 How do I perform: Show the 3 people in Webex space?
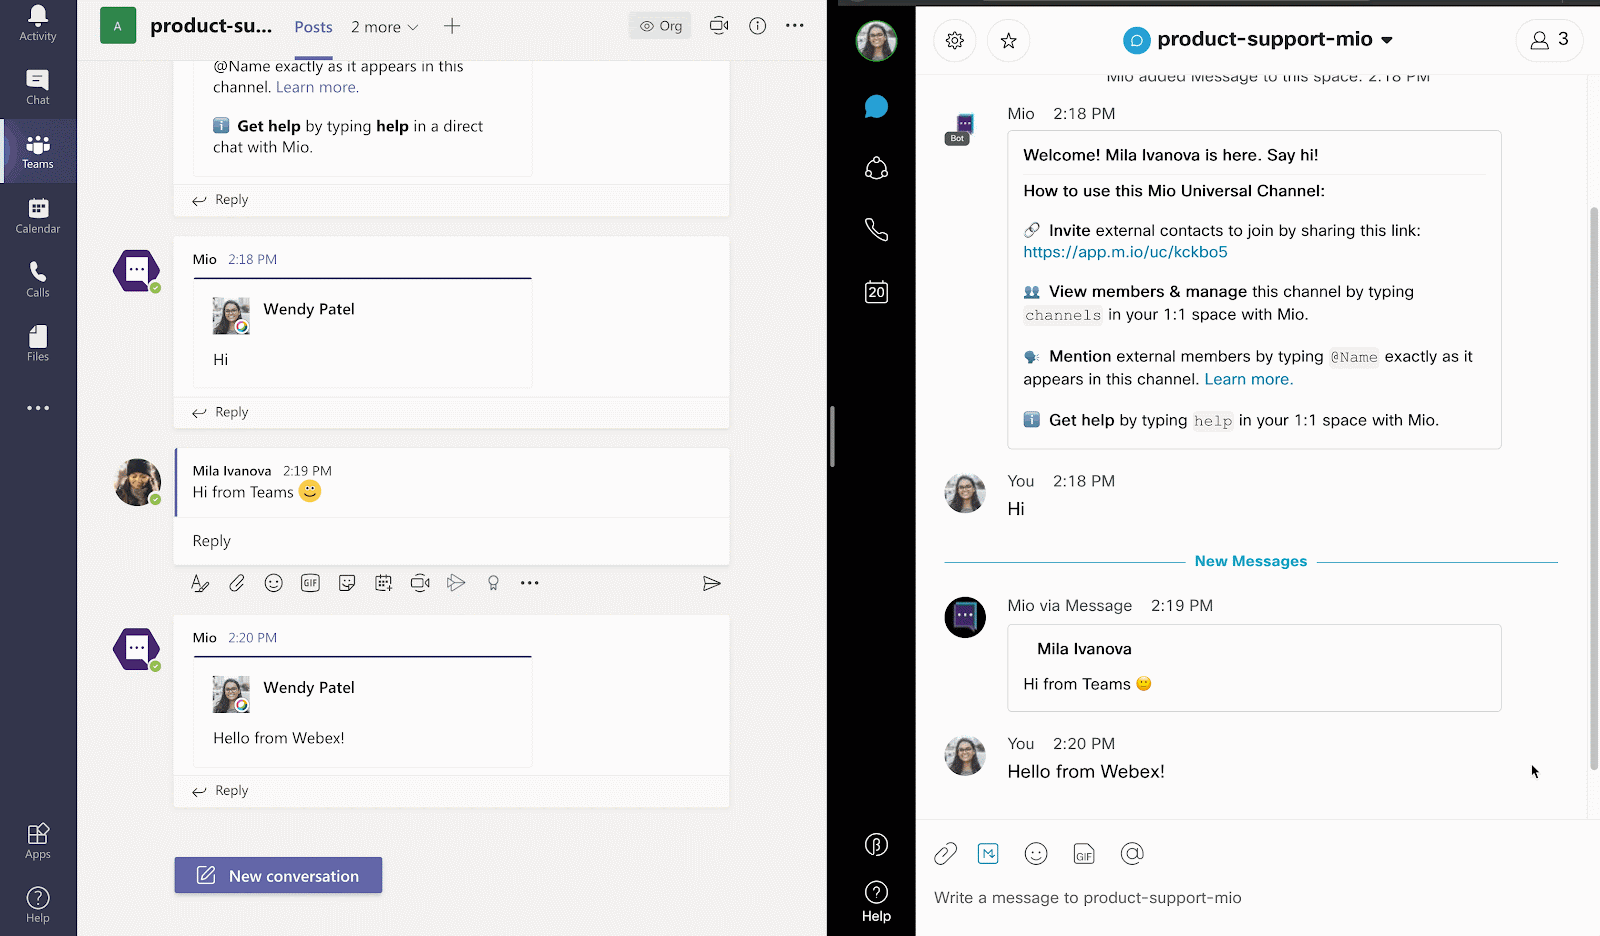1549,40
